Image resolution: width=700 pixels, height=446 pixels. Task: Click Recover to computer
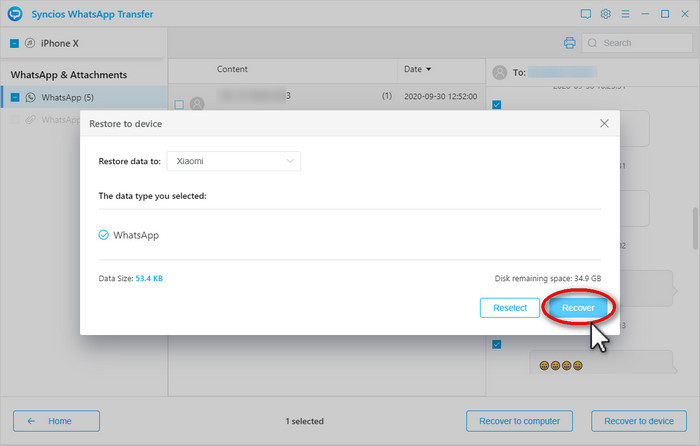(519, 421)
